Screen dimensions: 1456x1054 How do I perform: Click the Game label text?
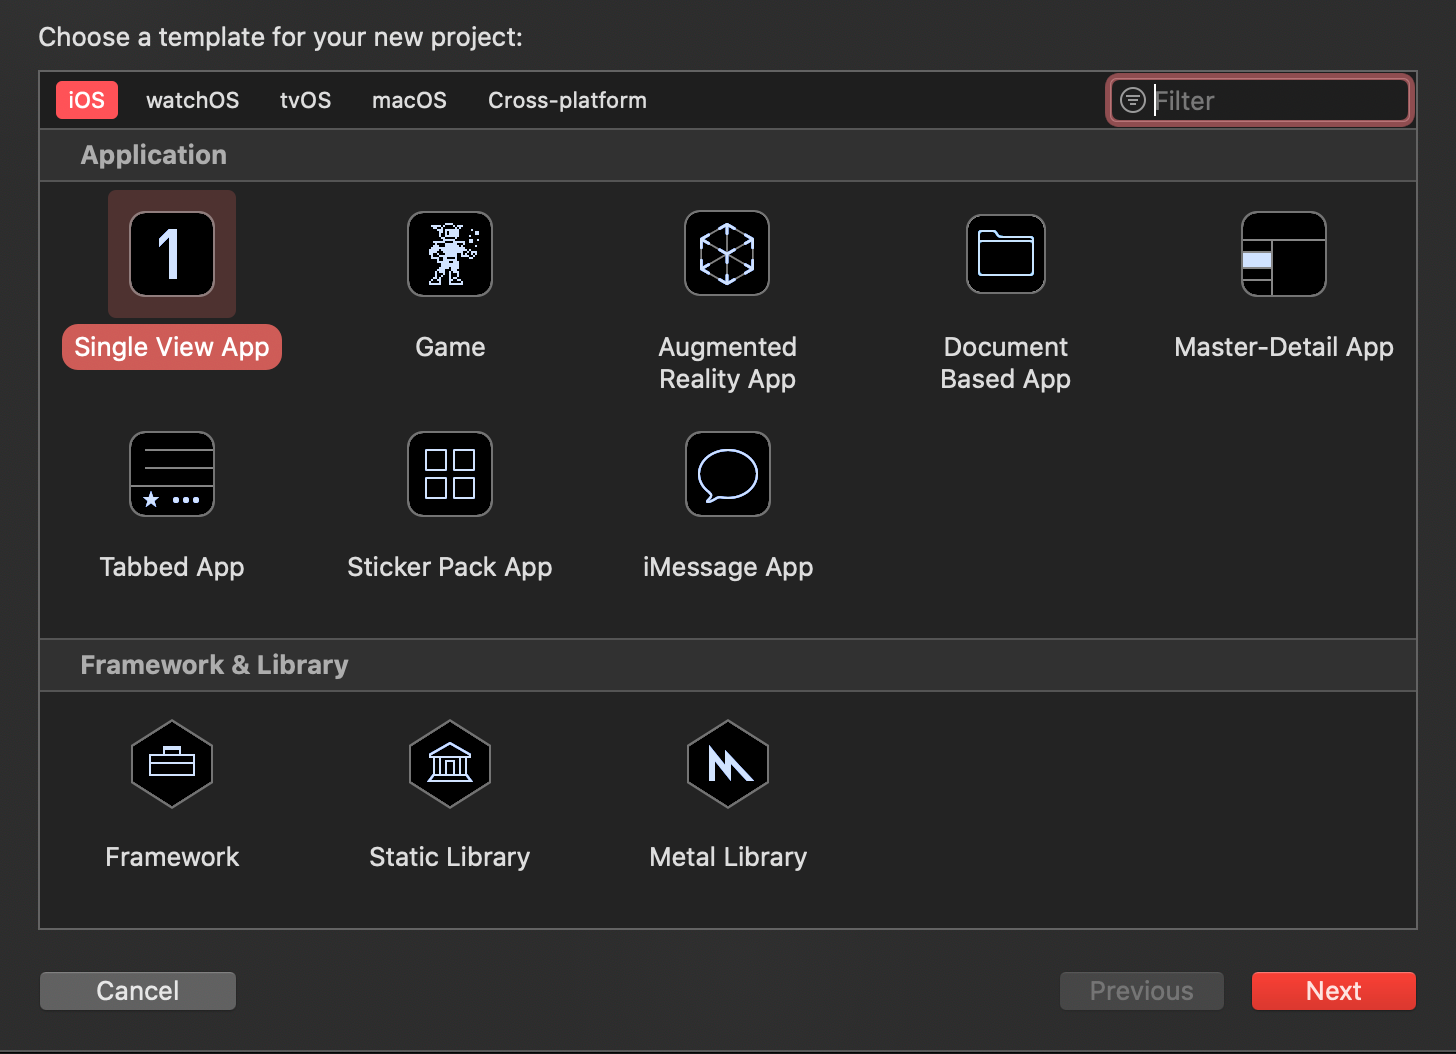point(450,347)
